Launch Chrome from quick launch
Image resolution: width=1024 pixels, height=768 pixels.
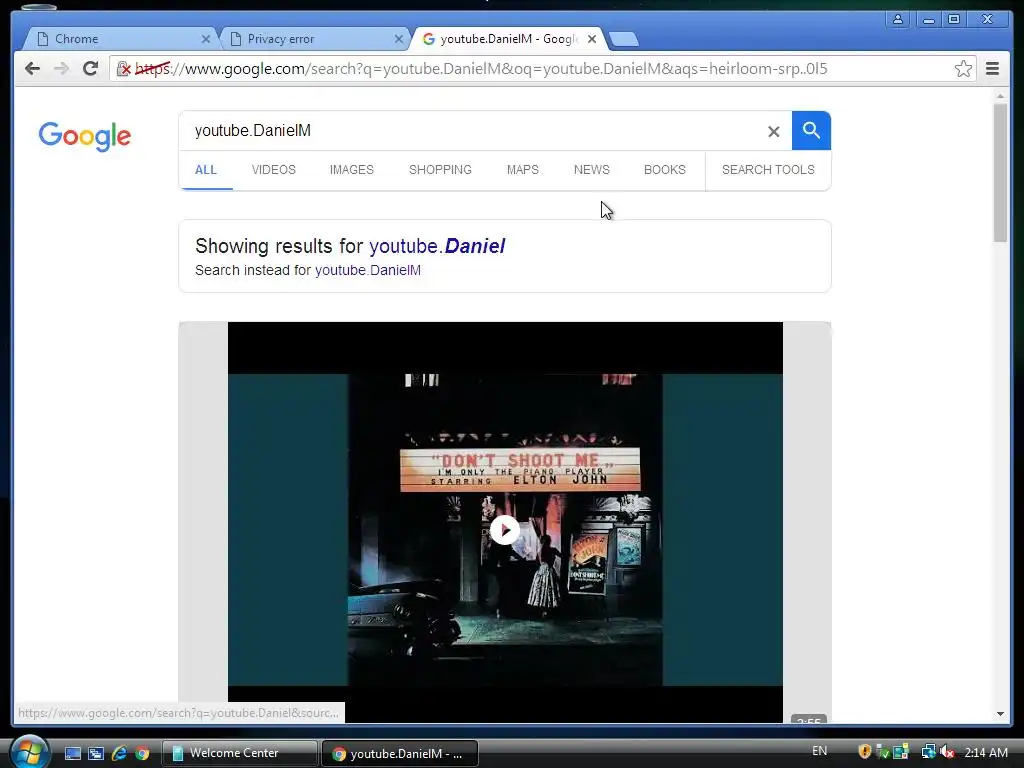[142, 753]
